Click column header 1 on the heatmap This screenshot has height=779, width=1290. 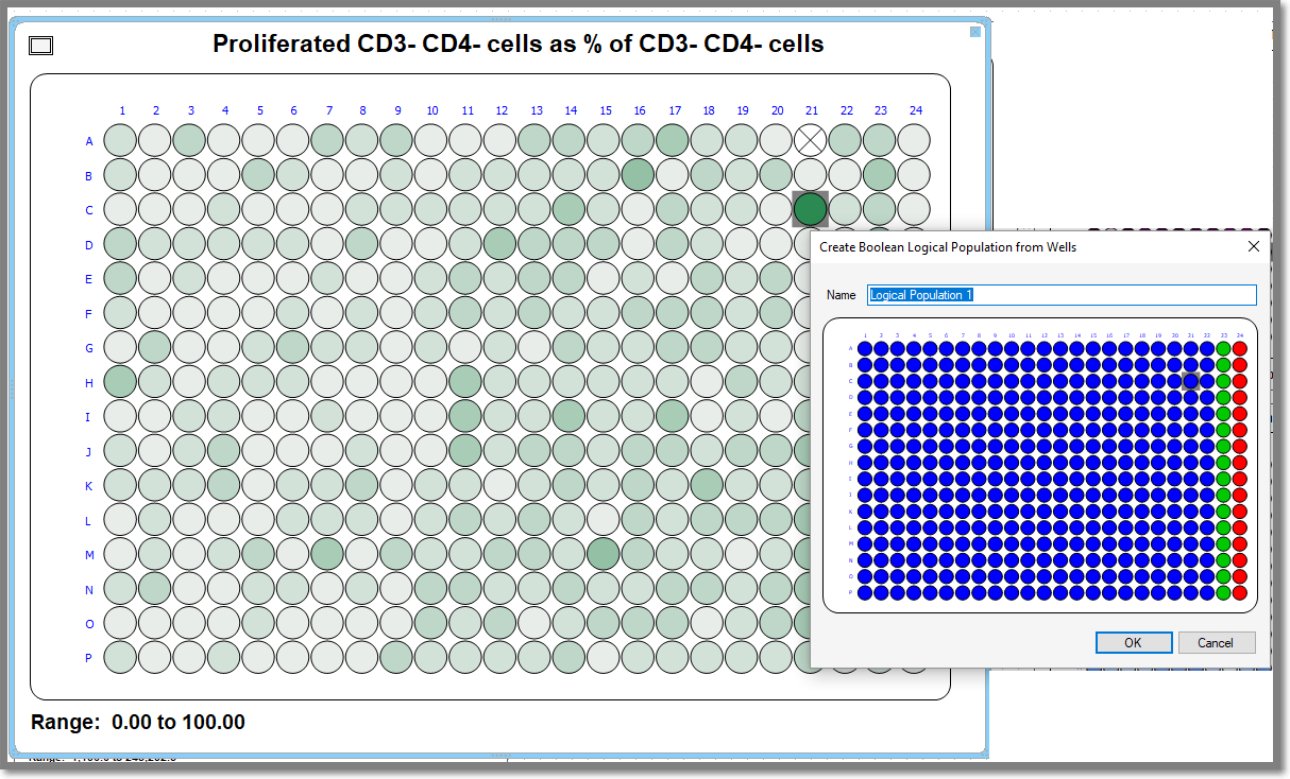pyautogui.click(x=122, y=111)
